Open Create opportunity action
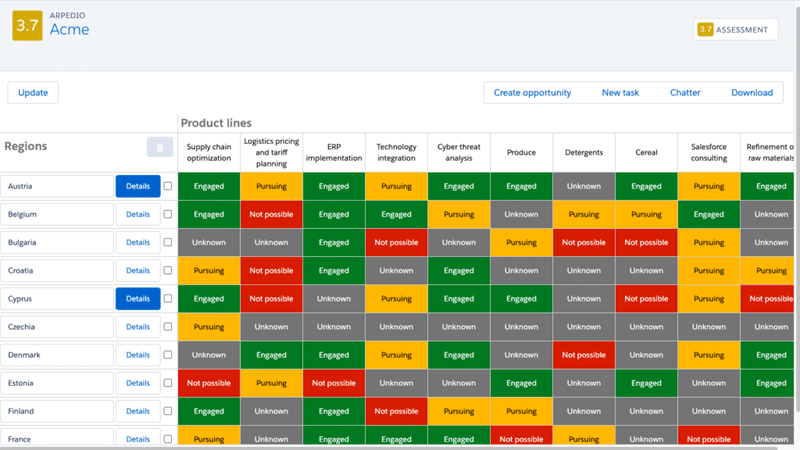This screenshot has width=800, height=450. click(x=532, y=92)
